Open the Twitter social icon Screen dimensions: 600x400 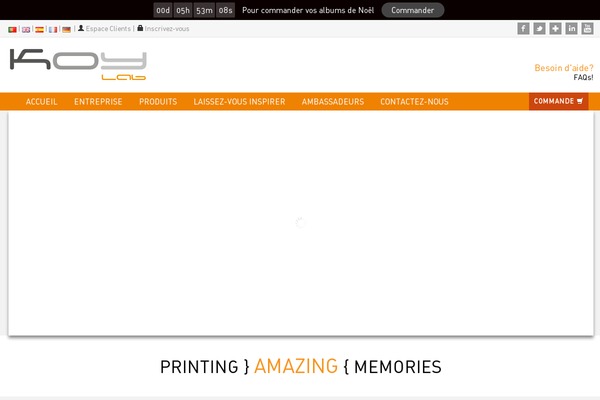coord(540,28)
